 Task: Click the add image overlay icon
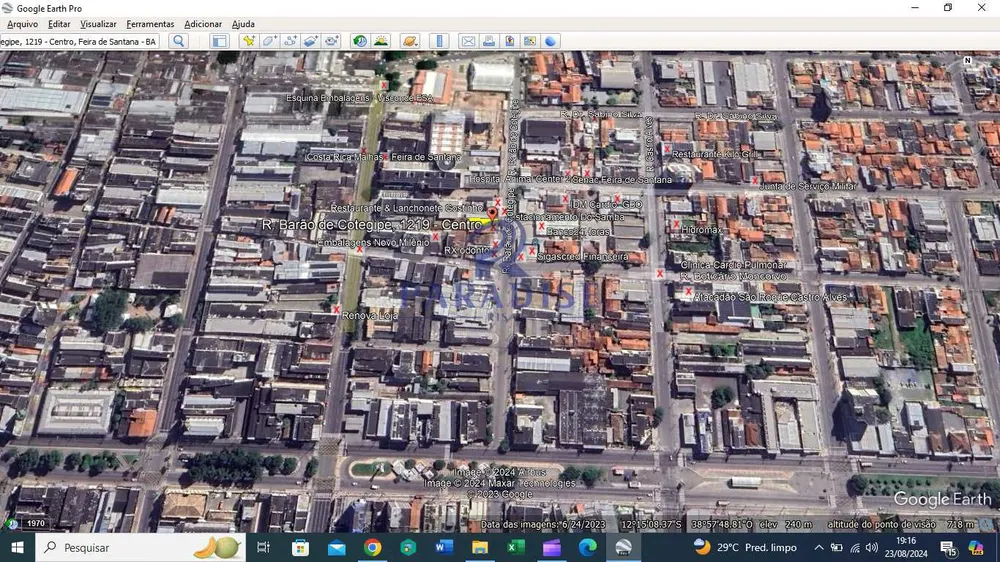coord(311,41)
